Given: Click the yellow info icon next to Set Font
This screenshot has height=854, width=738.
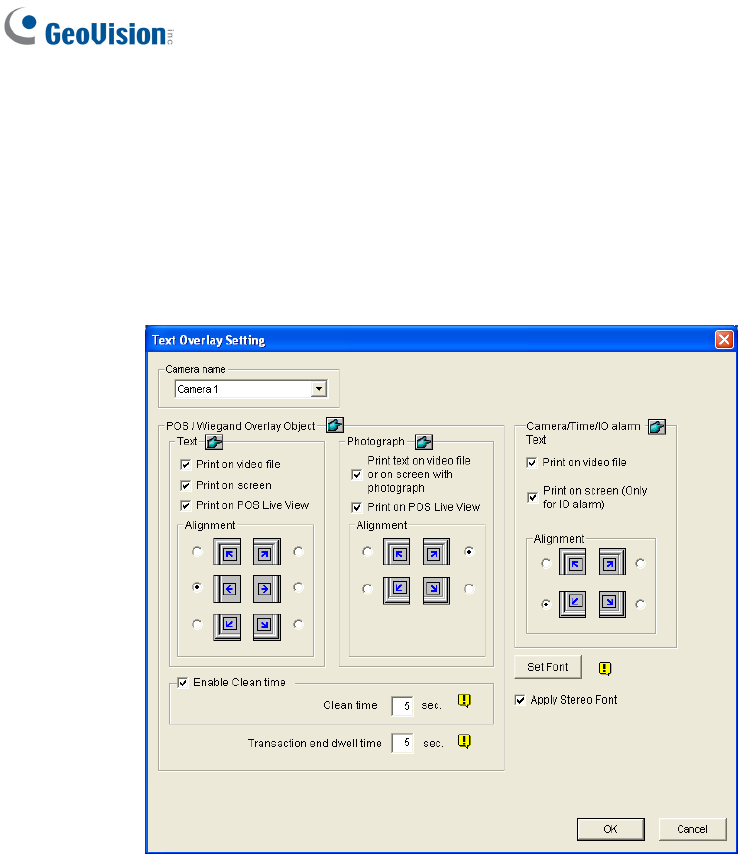Looking at the screenshot, I should point(605,668).
